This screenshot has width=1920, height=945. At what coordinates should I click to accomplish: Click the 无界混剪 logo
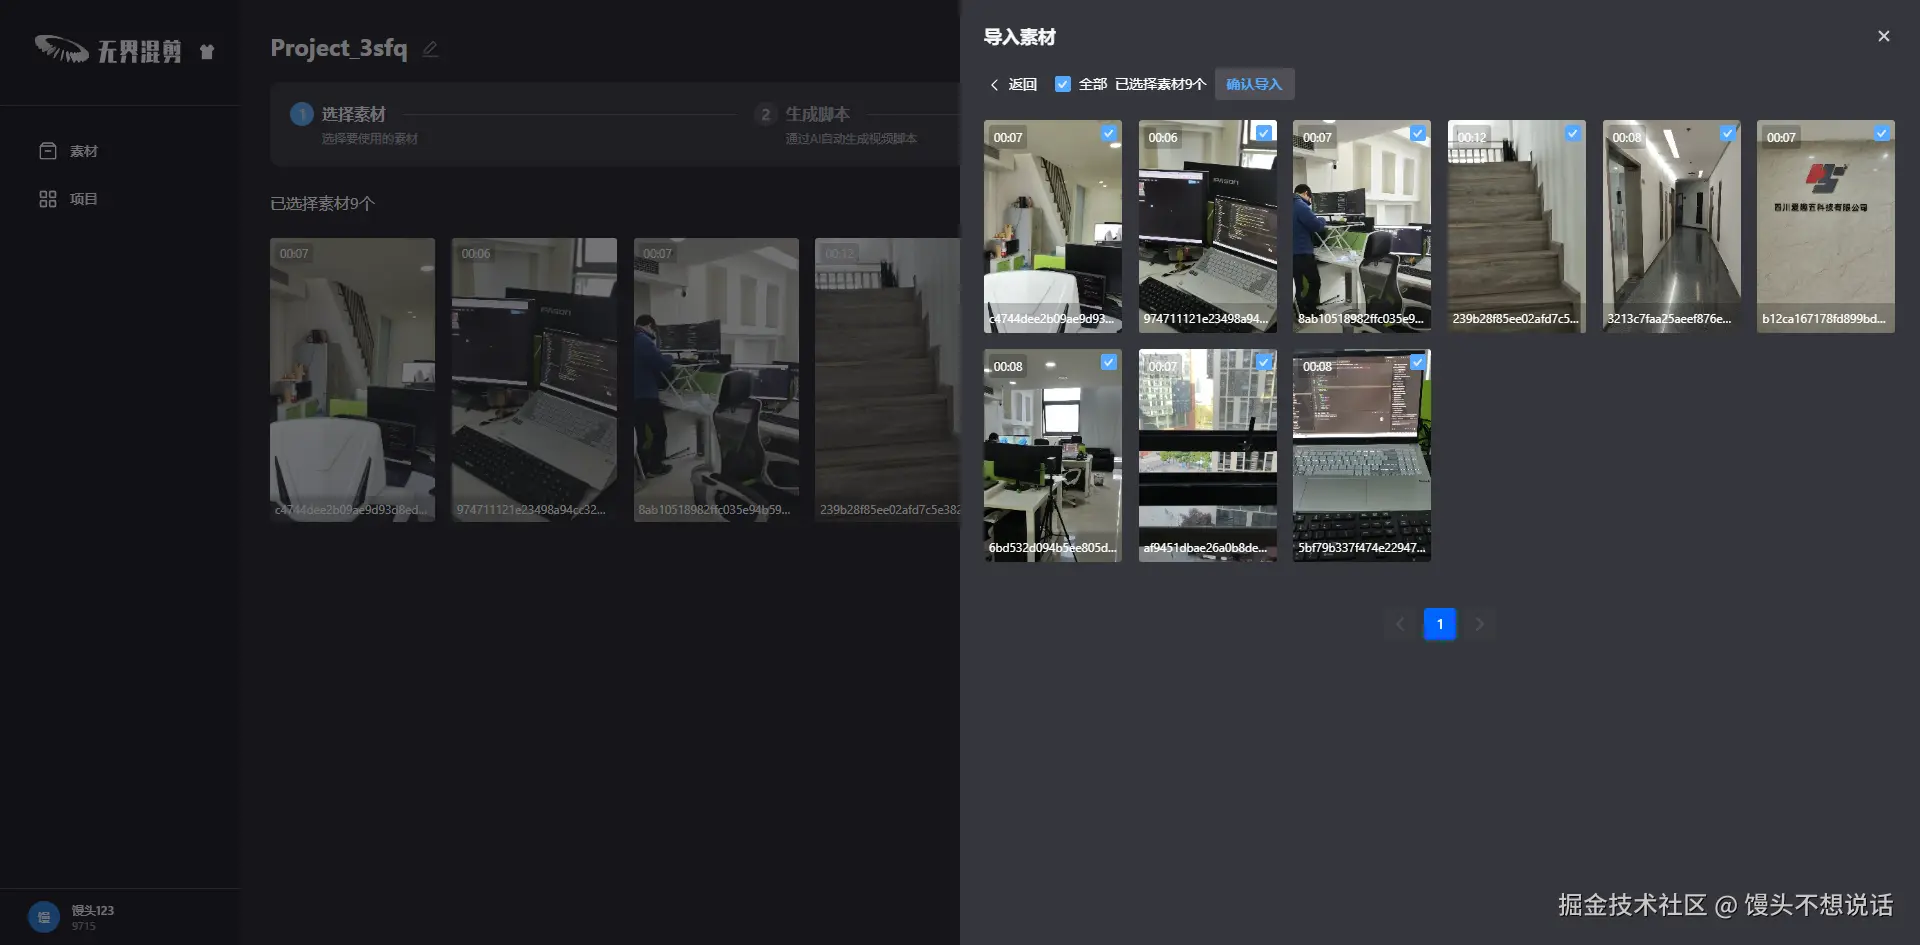coord(108,50)
